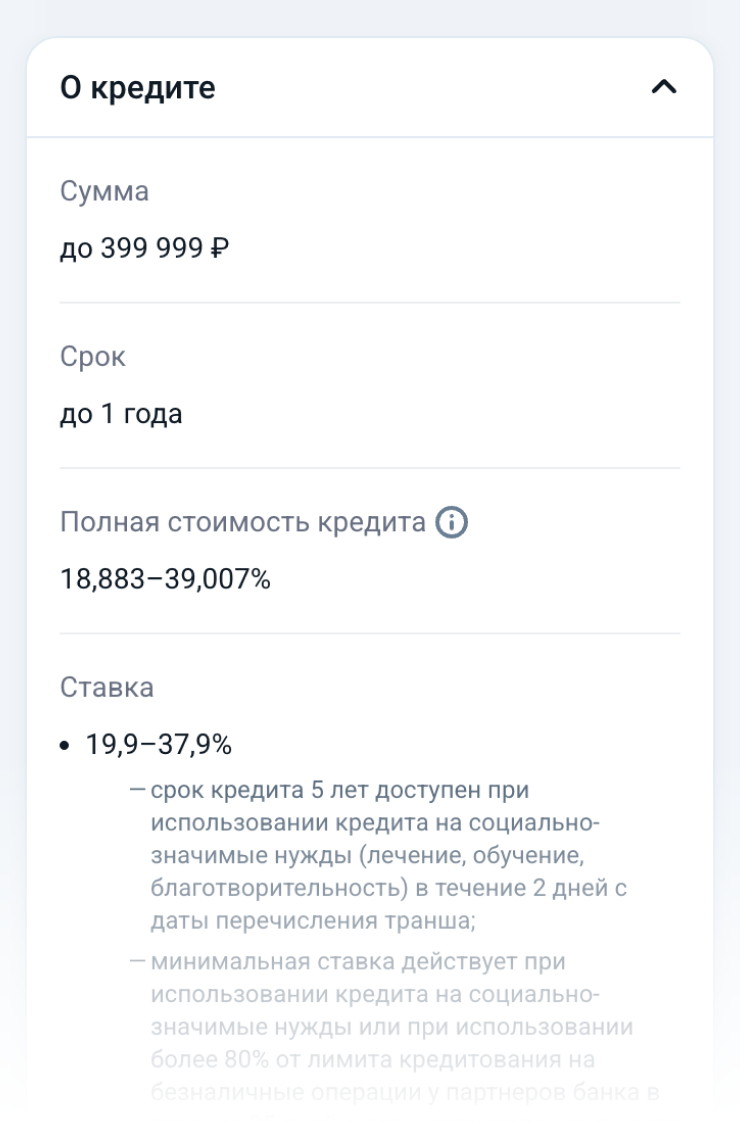
Task: Click the ruble sign after 399 999
Action: (220, 248)
